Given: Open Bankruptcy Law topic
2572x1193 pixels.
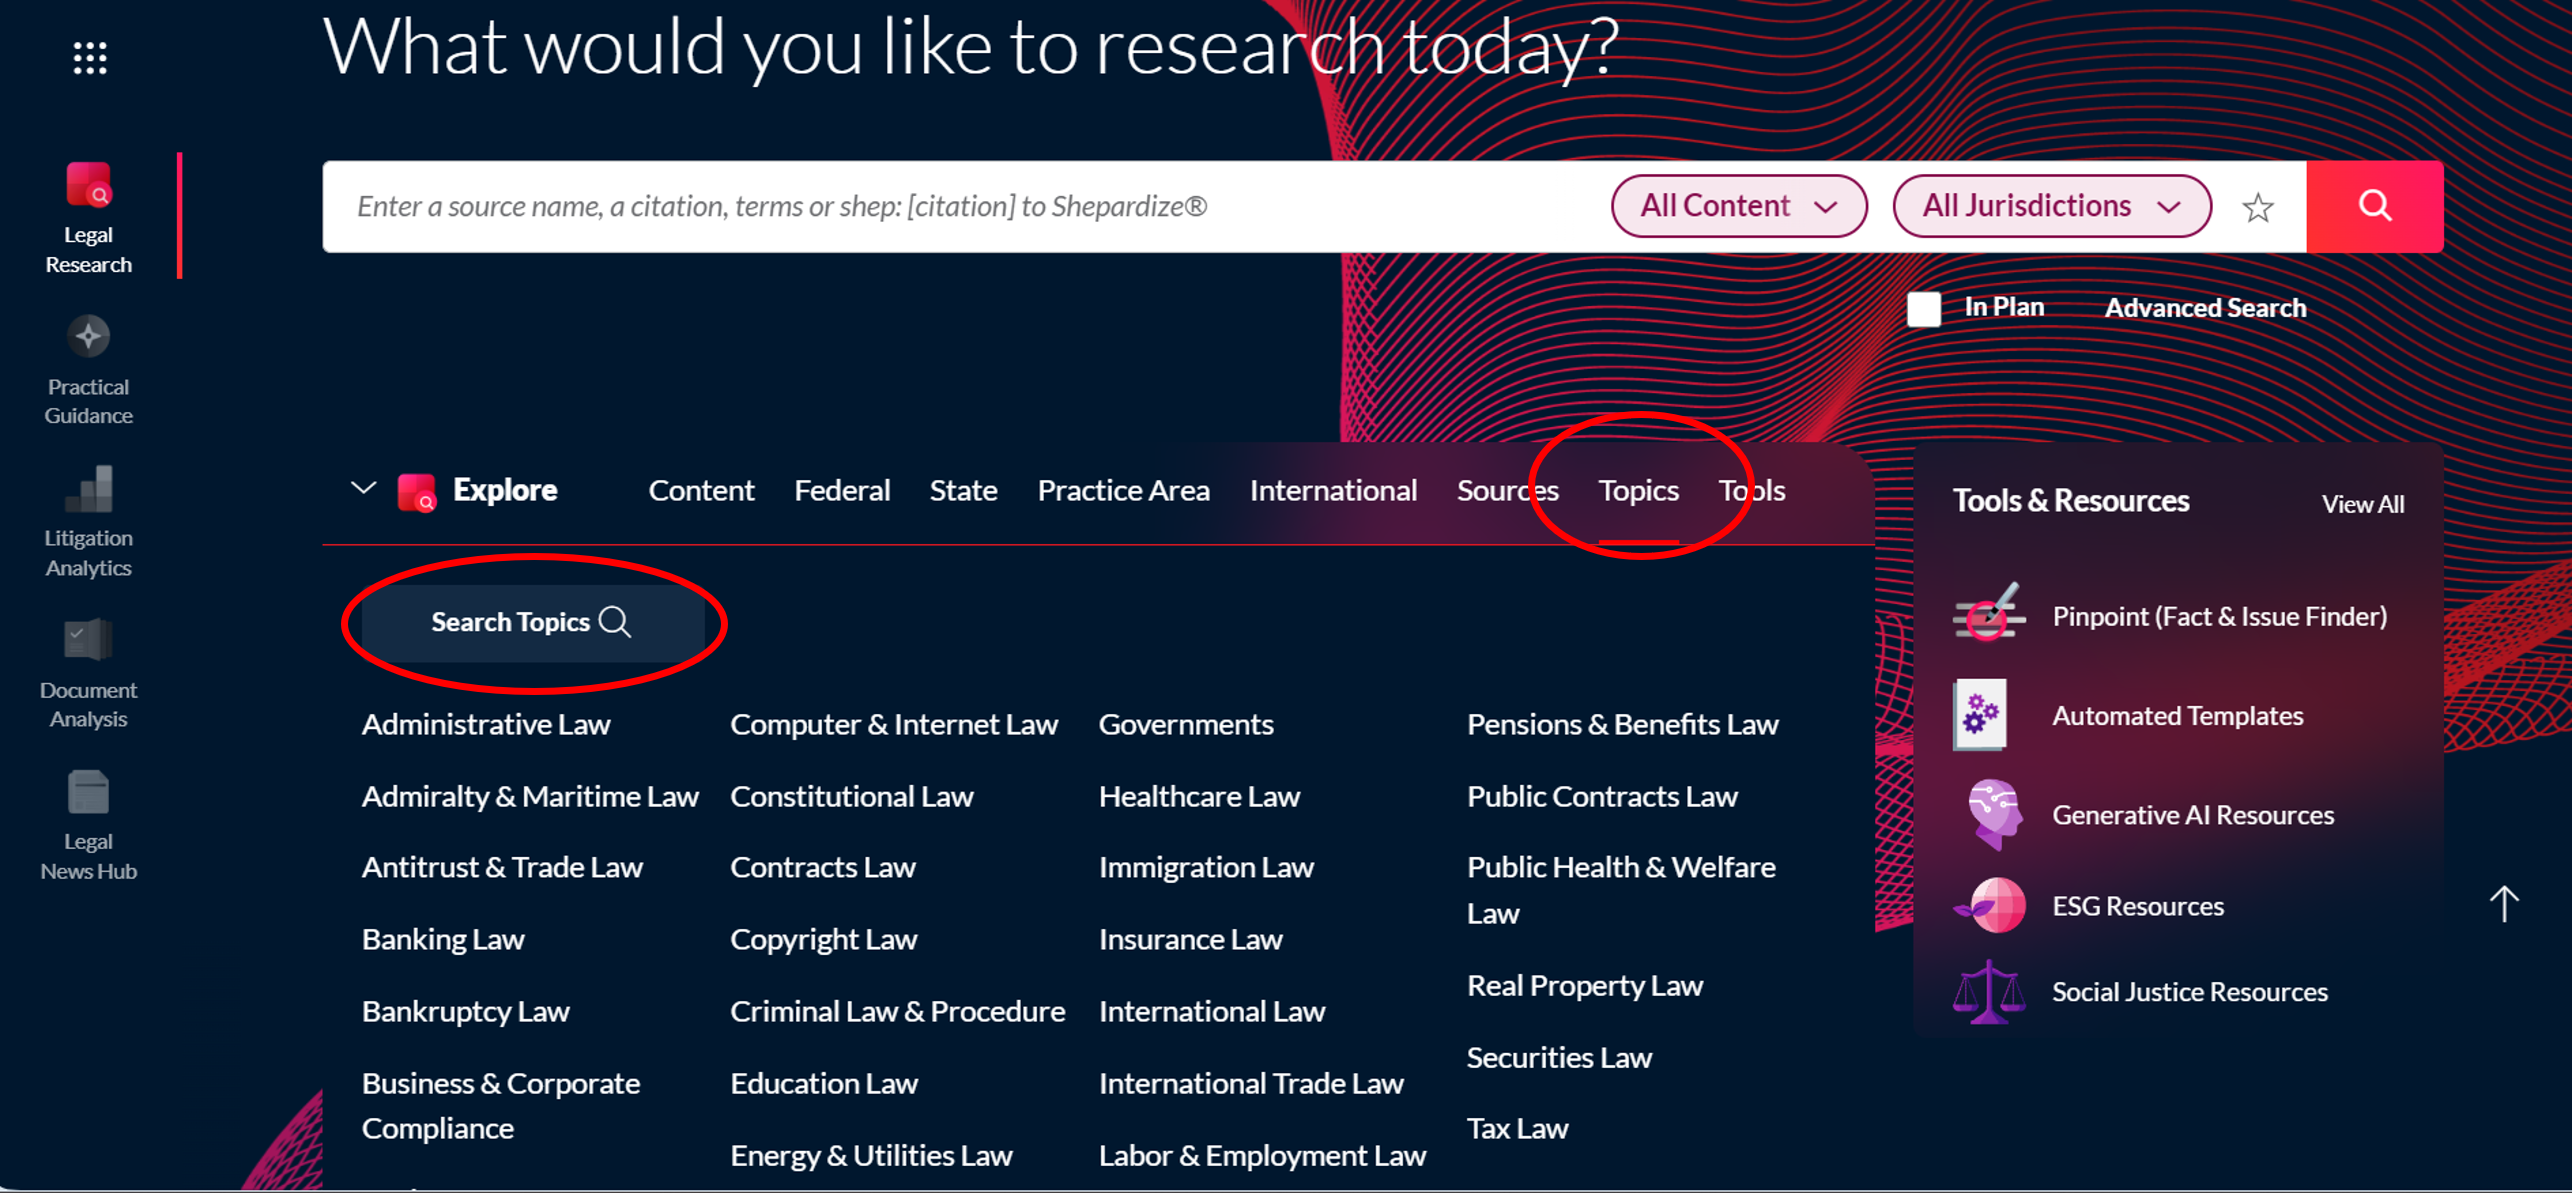Looking at the screenshot, I should [x=466, y=1011].
